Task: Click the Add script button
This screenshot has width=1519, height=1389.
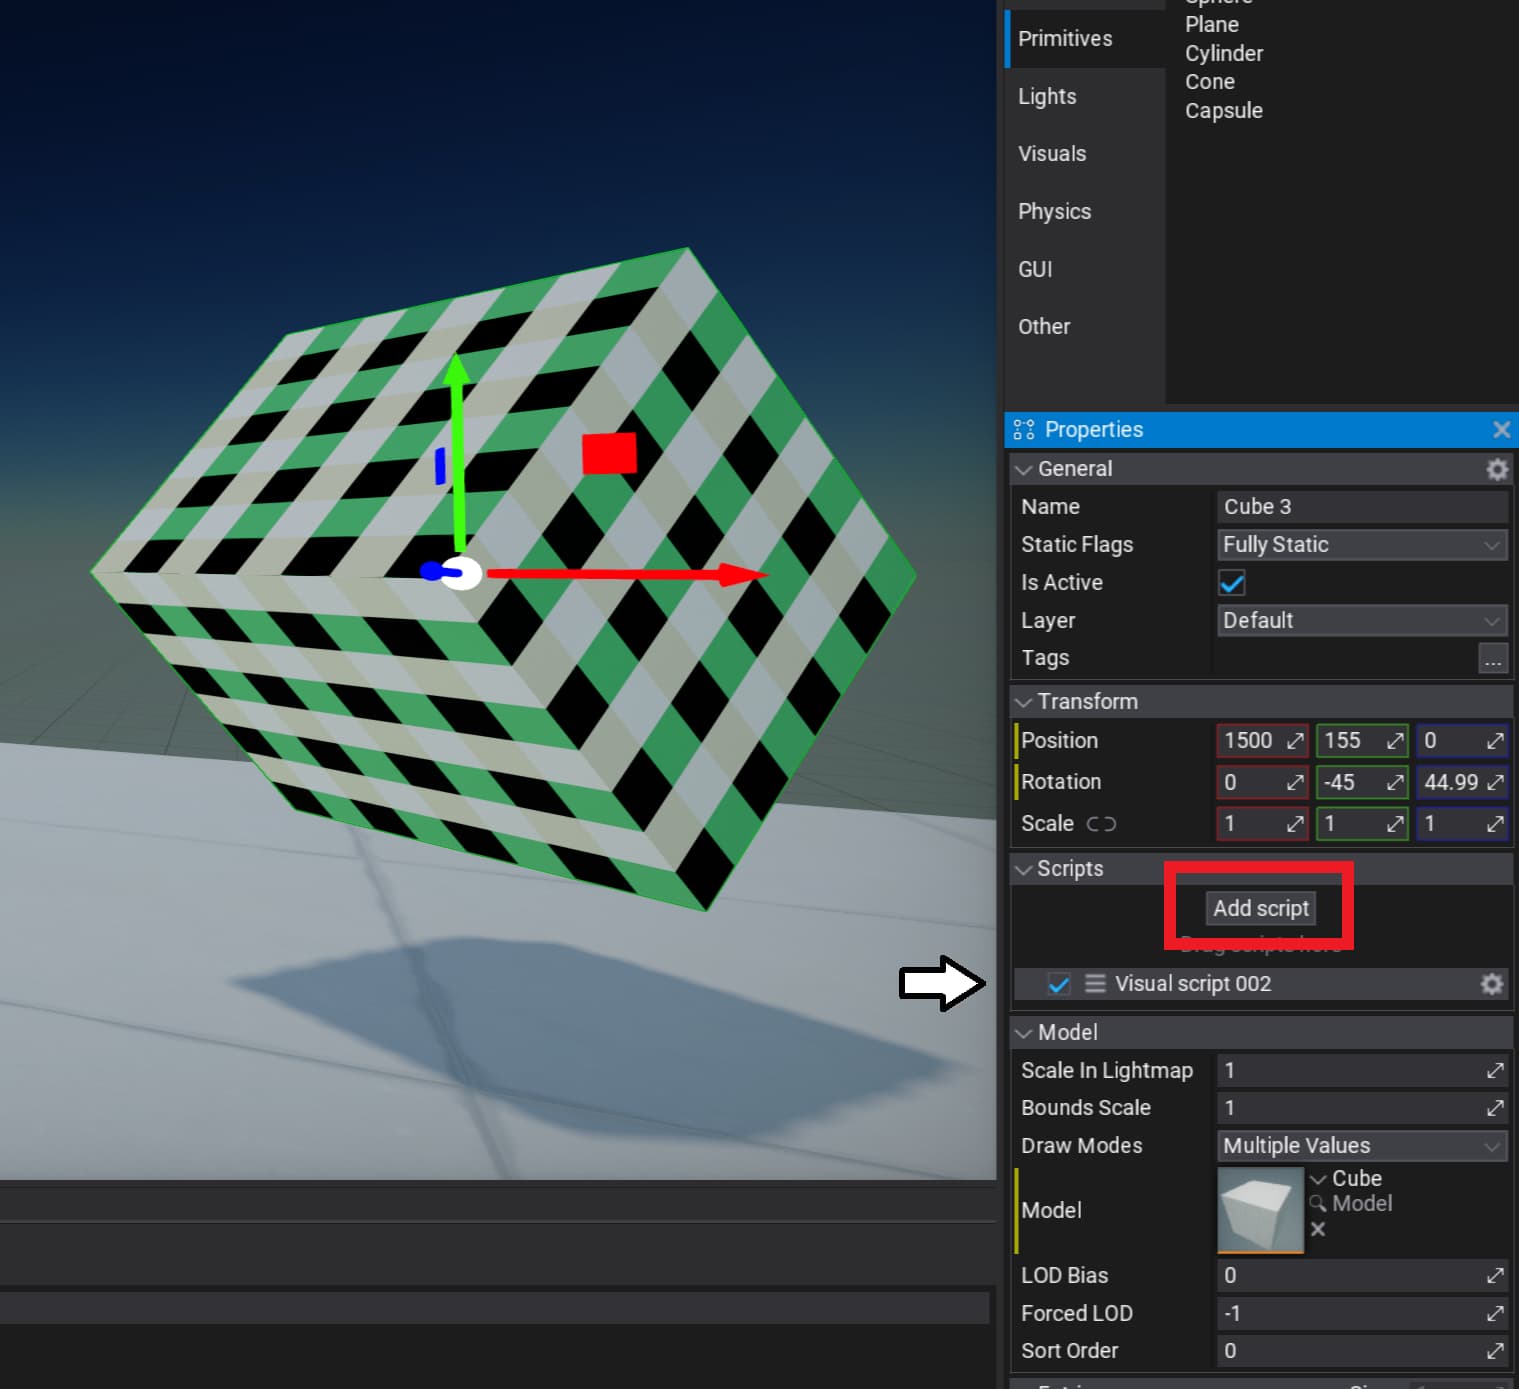Action: point(1260,908)
